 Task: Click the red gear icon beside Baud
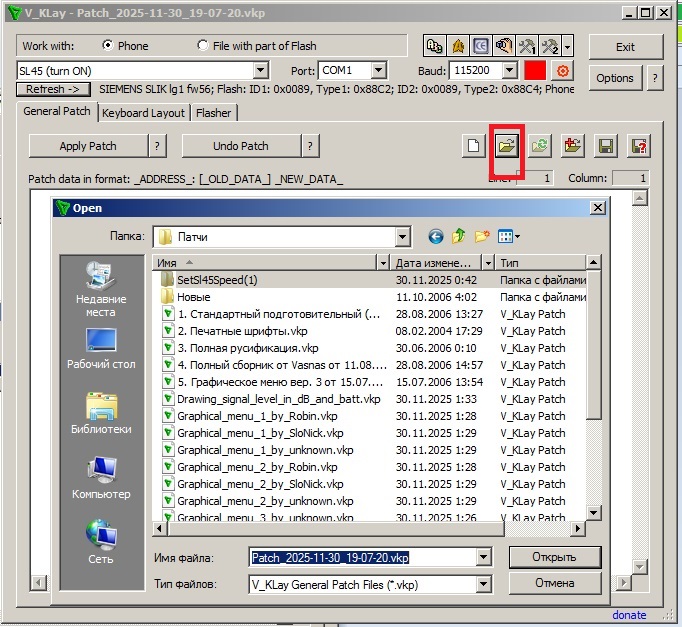[563, 71]
